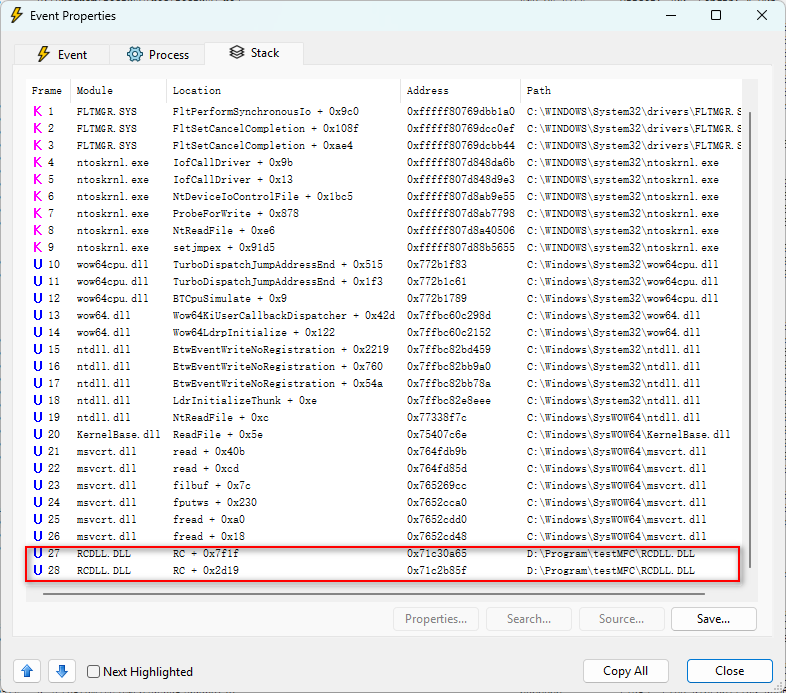Select location RC + 0x2d19
Screen dimensions: 786x693
click(x=206, y=571)
